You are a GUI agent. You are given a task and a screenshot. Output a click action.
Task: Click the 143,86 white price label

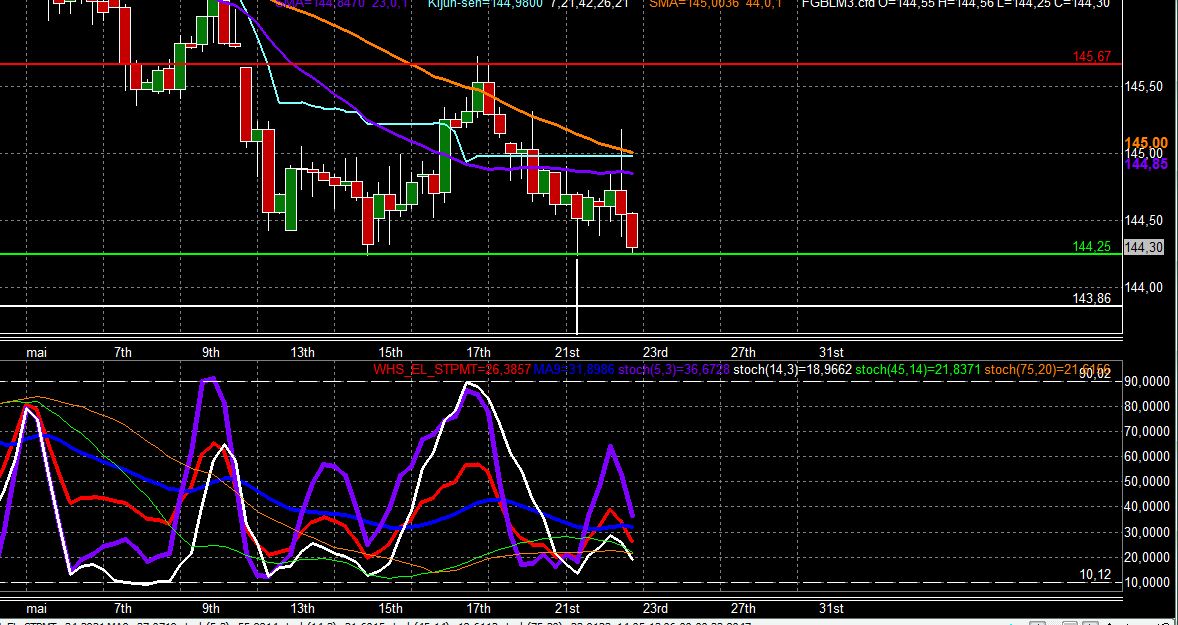pos(1092,298)
